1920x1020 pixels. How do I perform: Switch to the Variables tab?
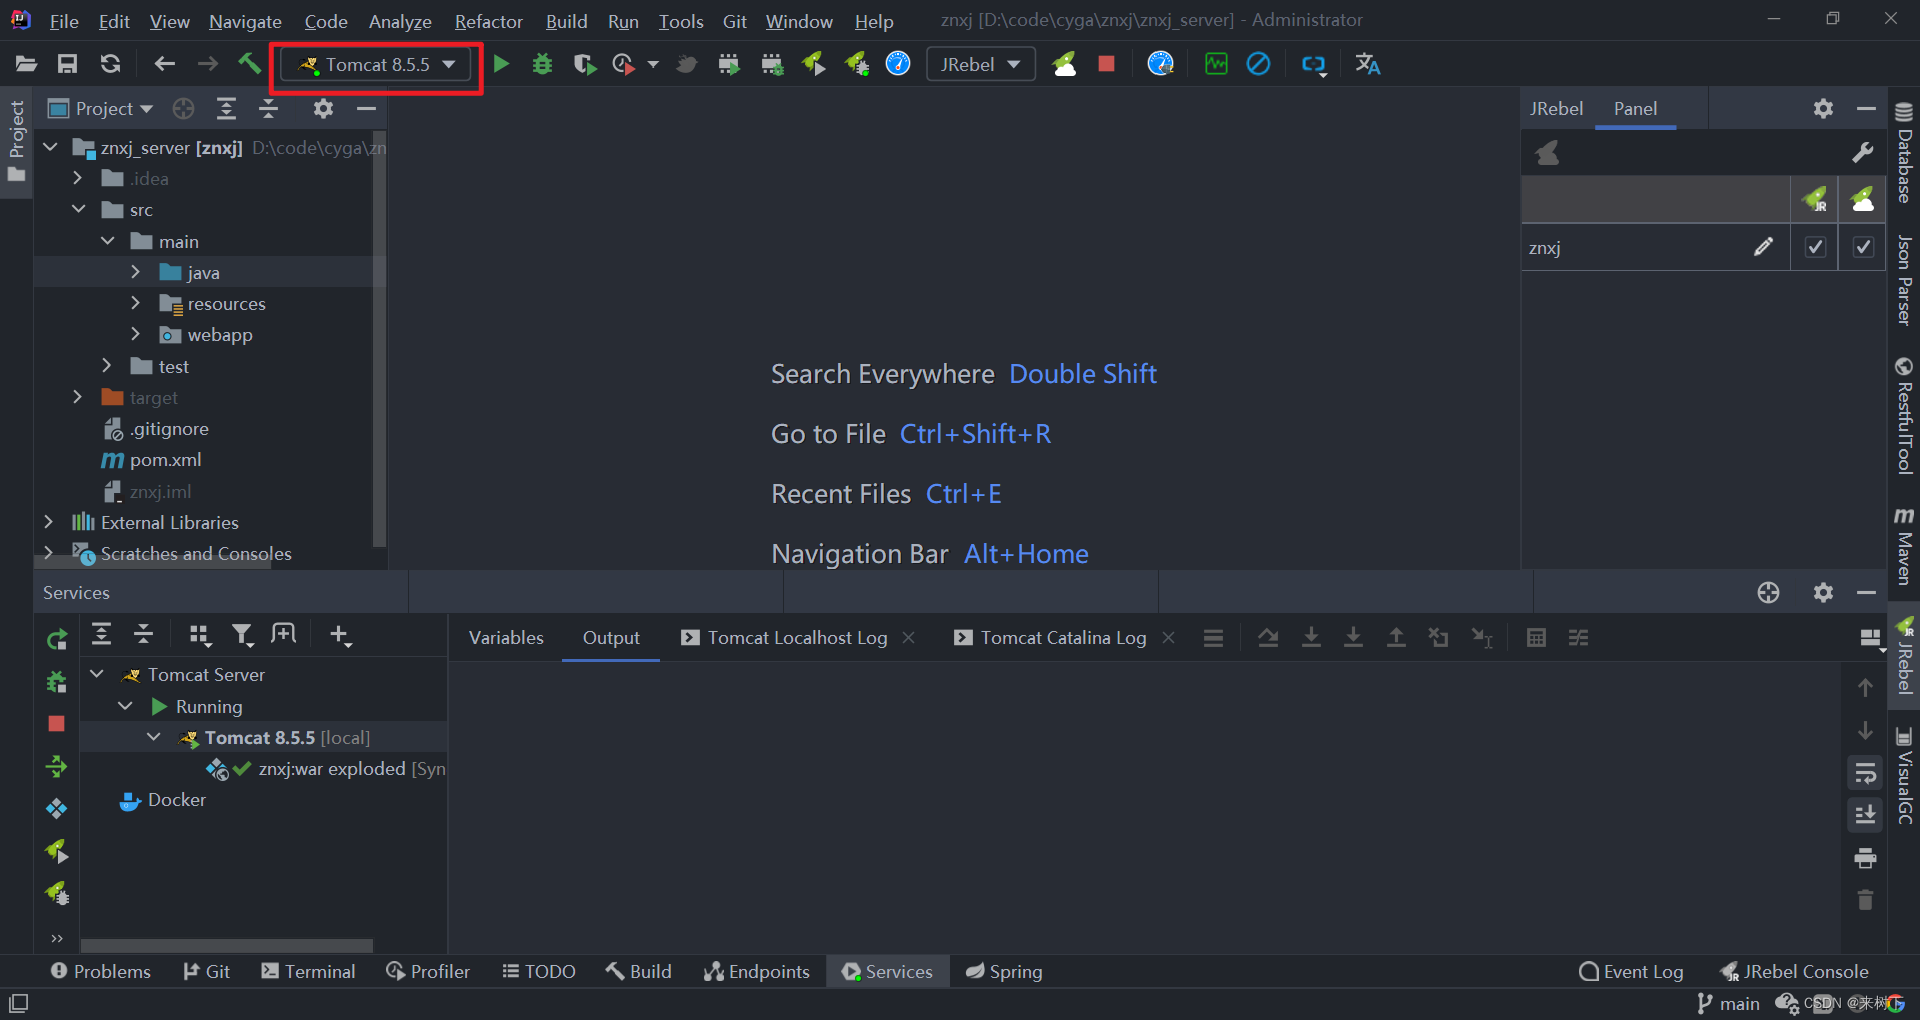tap(506, 637)
